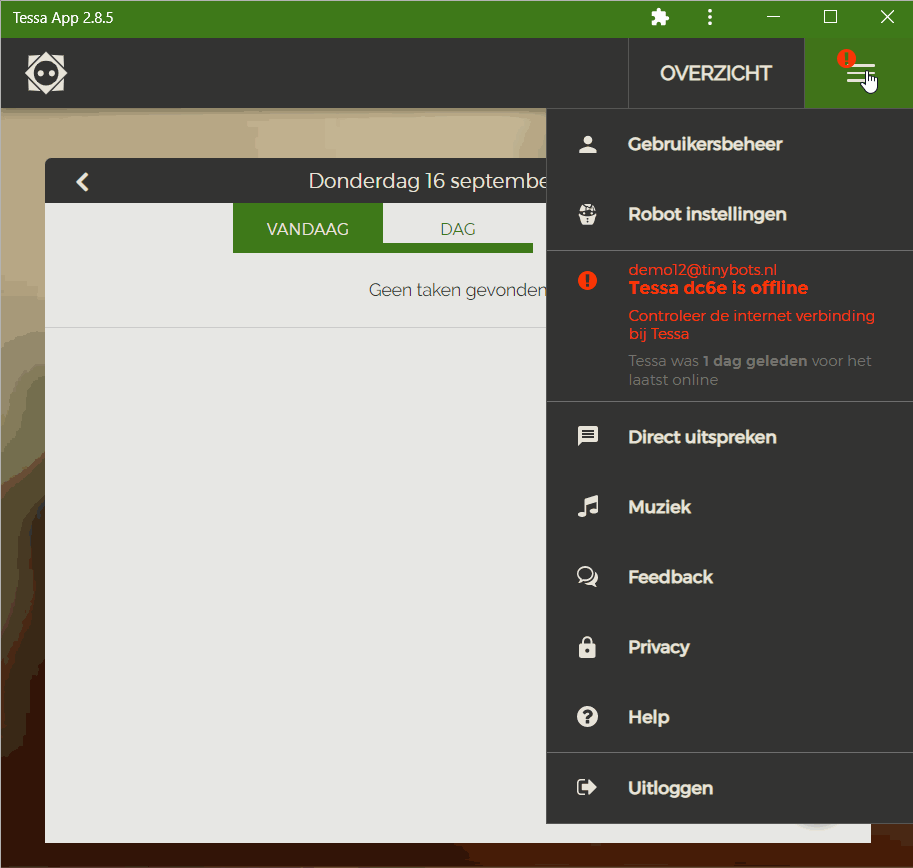
Task: Click the Gebruikersbeheer person icon
Action: pos(588,144)
